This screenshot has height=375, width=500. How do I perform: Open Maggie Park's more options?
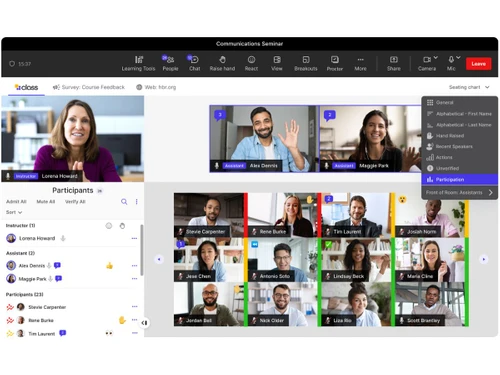click(134, 279)
